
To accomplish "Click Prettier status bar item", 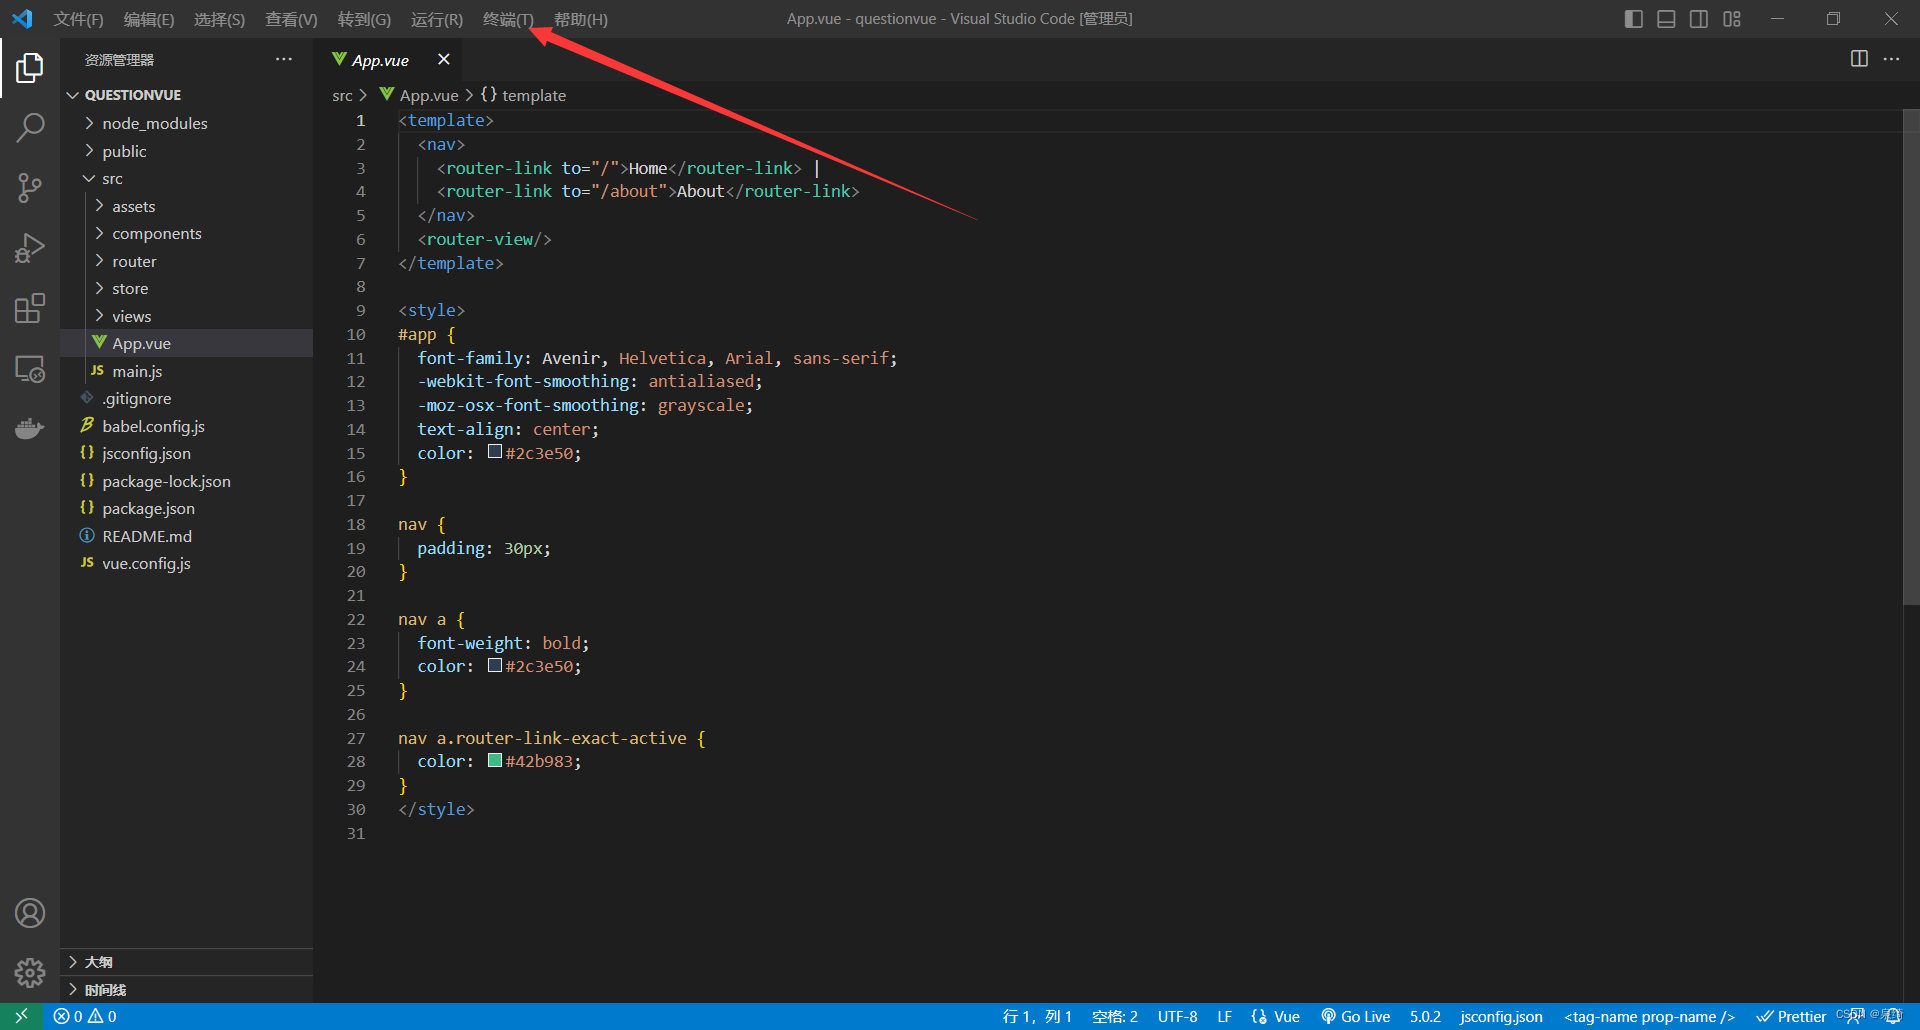I will point(1791,1016).
